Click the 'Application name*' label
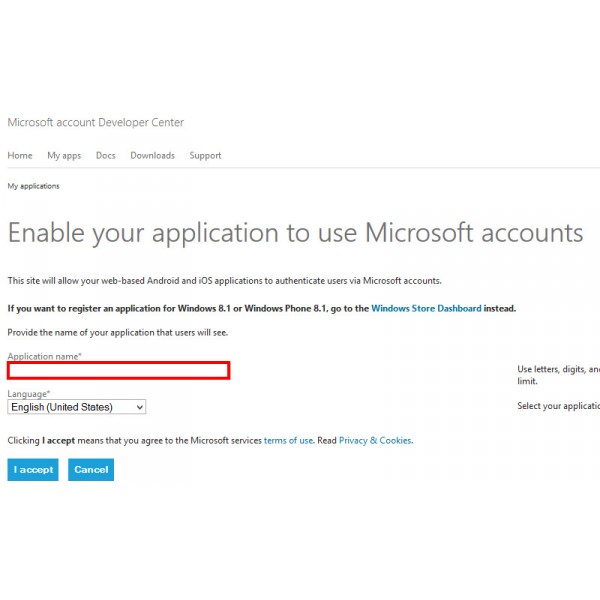Viewport: 600px width, 600px height. pyautogui.click(x=44, y=356)
